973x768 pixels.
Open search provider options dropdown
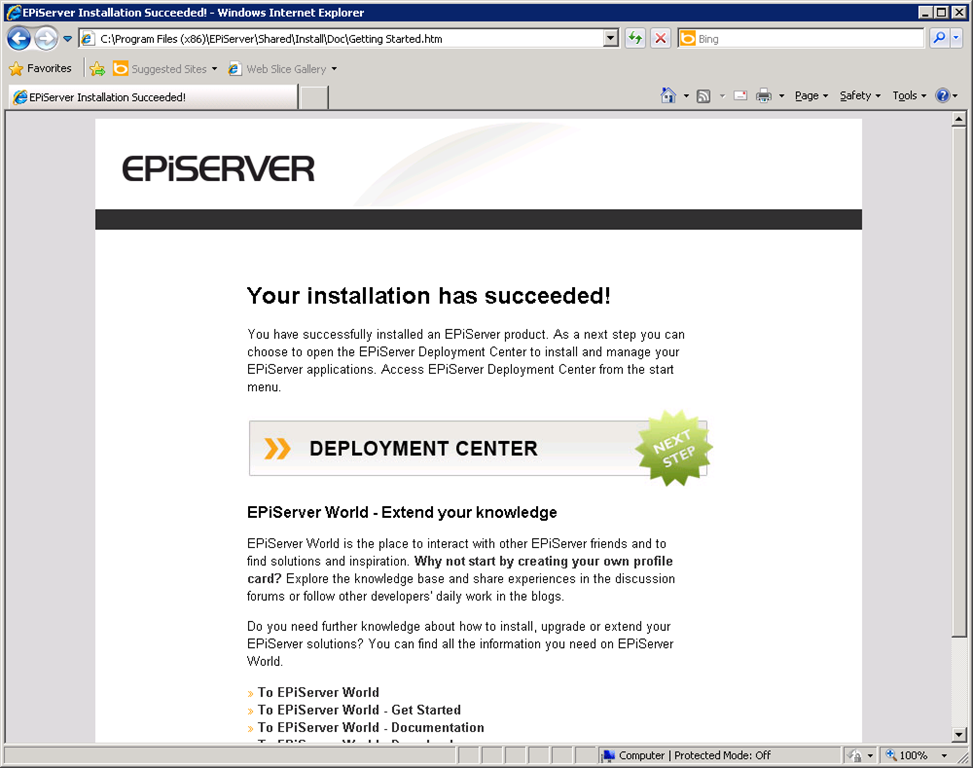956,38
